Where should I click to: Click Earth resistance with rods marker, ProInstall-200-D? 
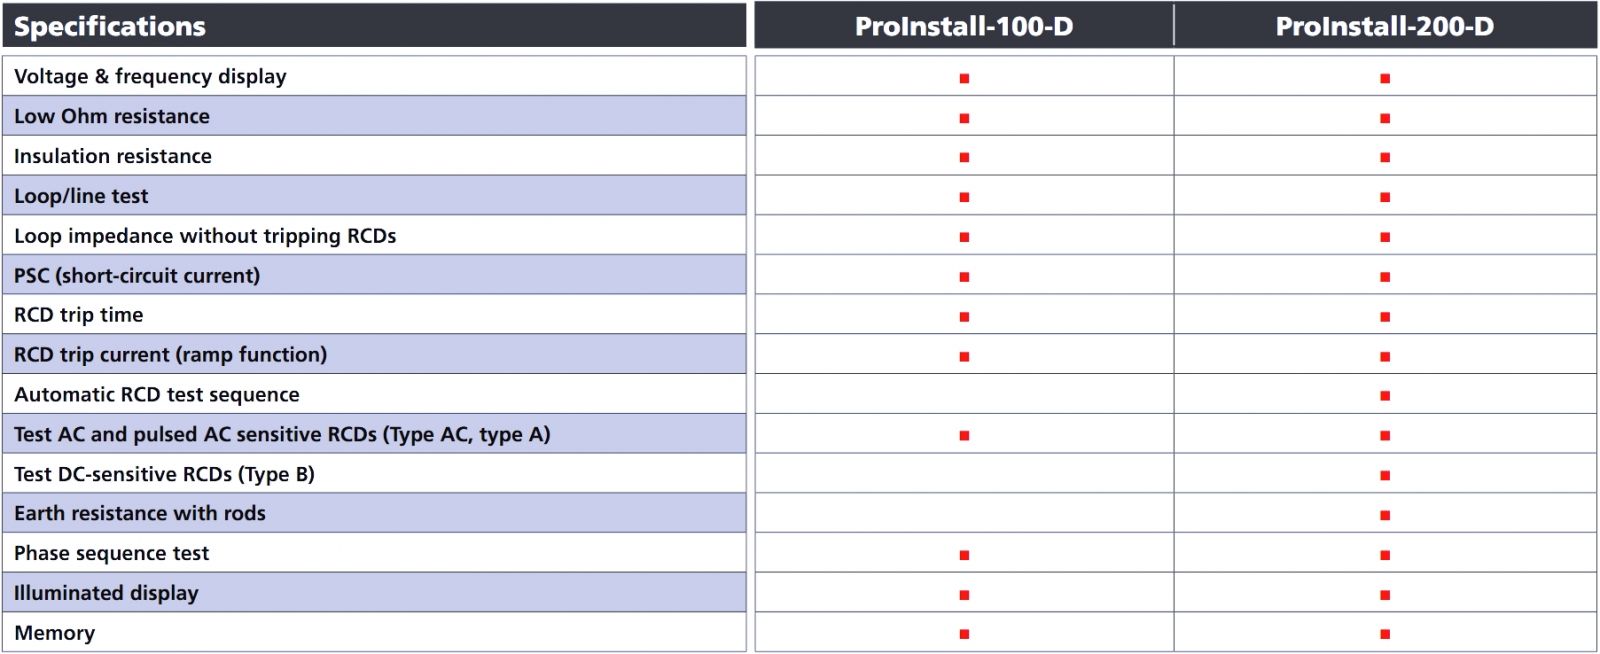[1385, 516]
